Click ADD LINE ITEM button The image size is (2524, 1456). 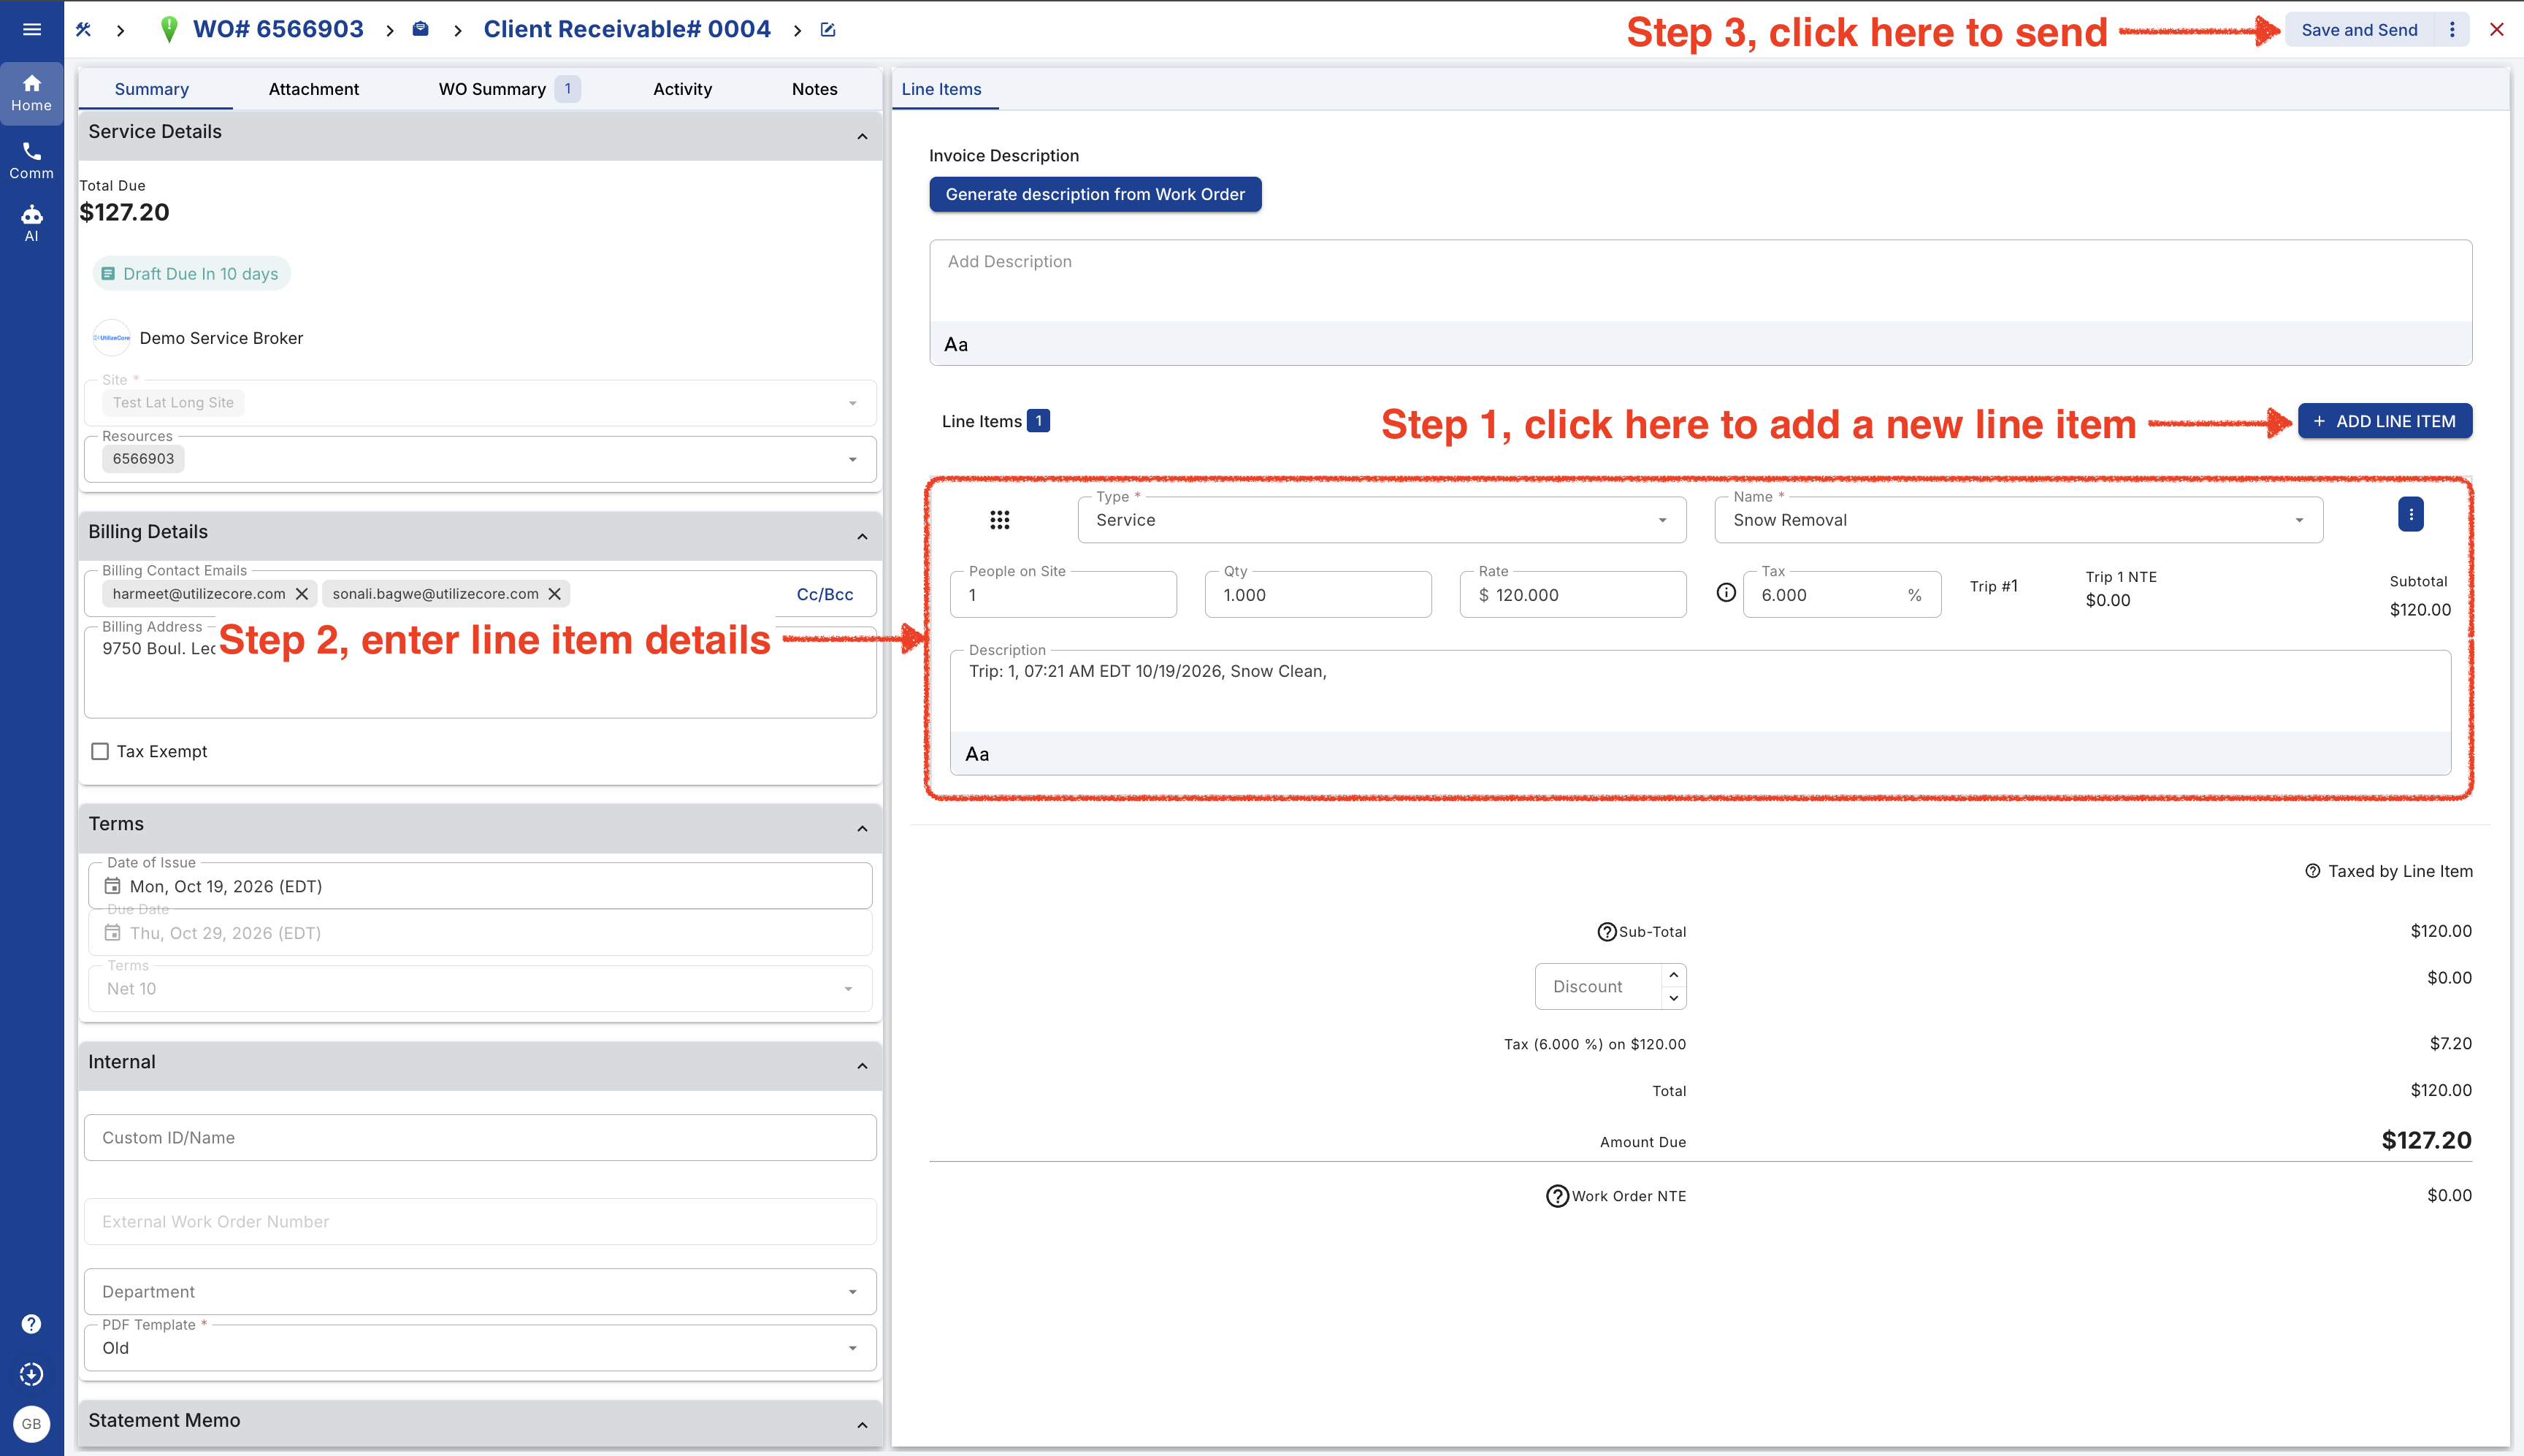coord(2385,421)
